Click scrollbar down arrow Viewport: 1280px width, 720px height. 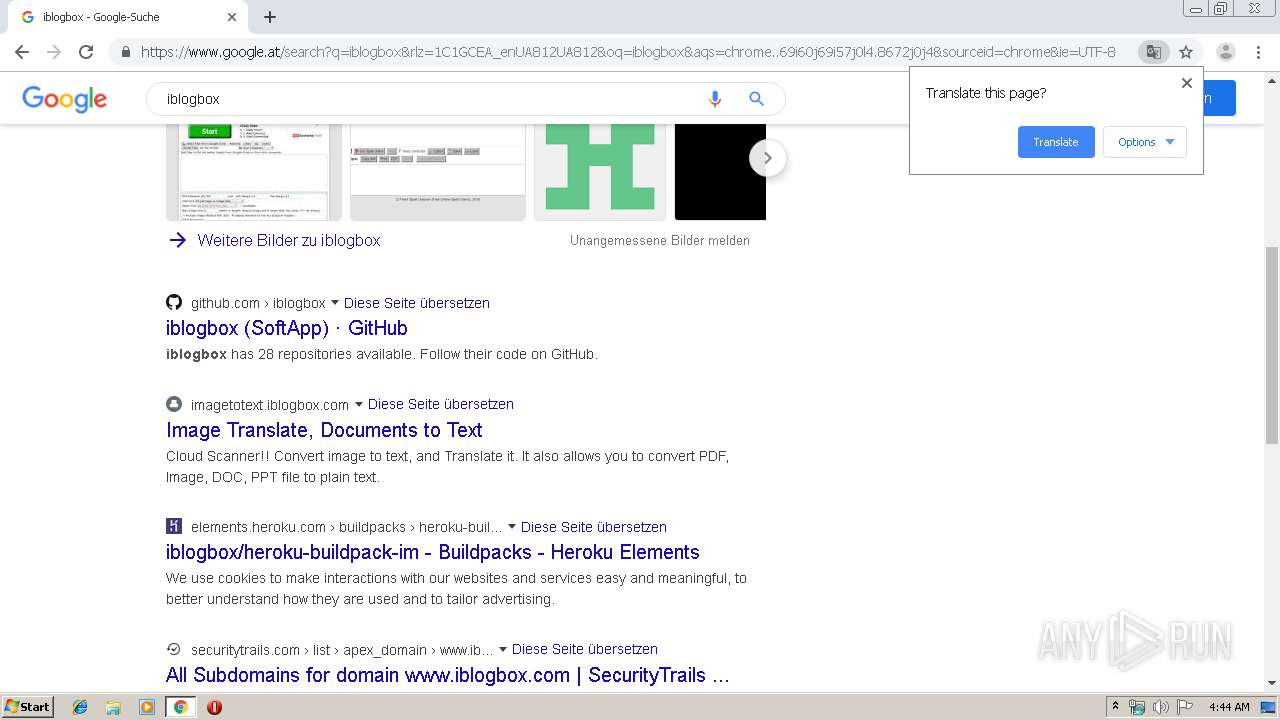(1272, 683)
